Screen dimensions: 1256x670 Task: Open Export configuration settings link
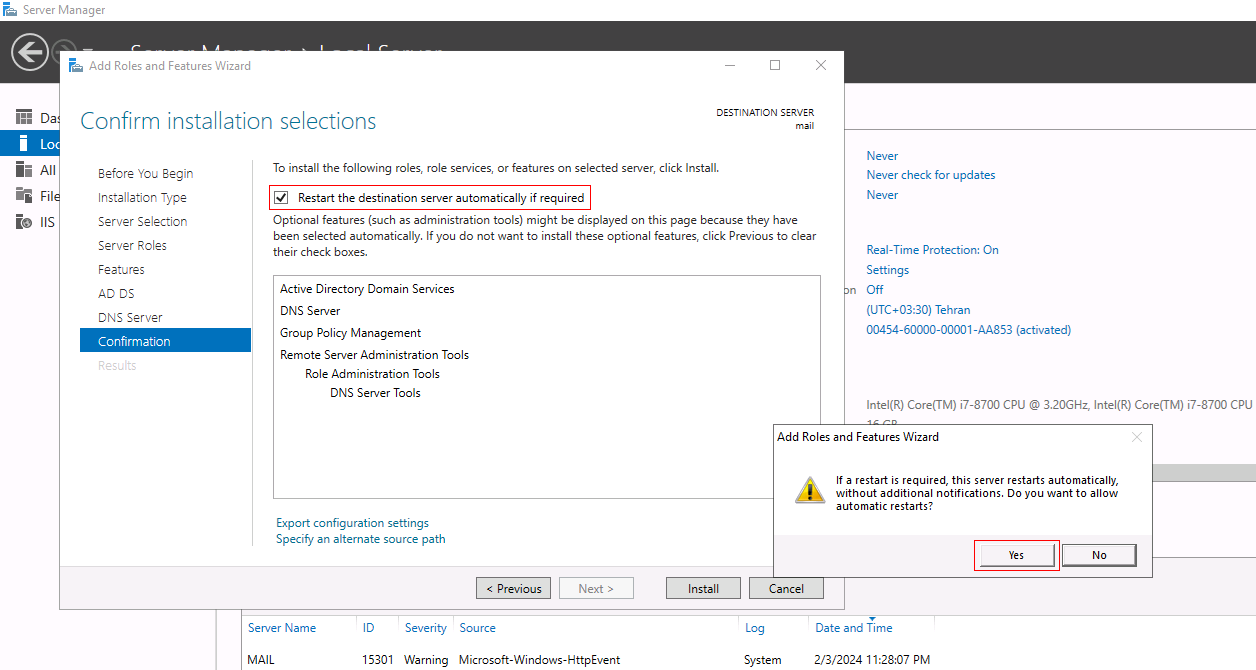click(352, 523)
